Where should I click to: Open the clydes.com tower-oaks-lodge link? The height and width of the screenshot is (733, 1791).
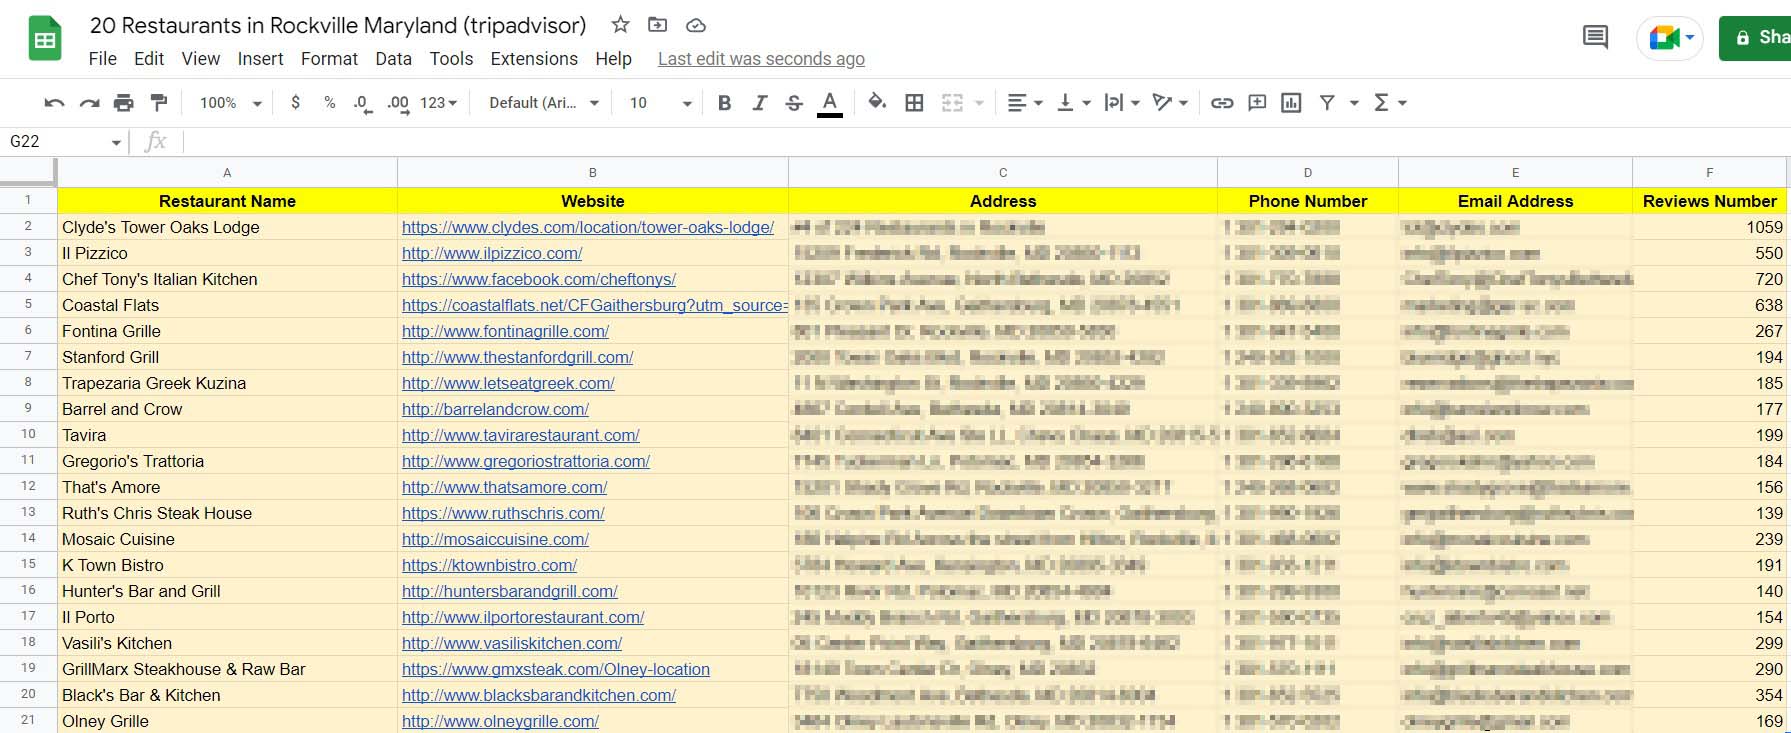point(588,227)
